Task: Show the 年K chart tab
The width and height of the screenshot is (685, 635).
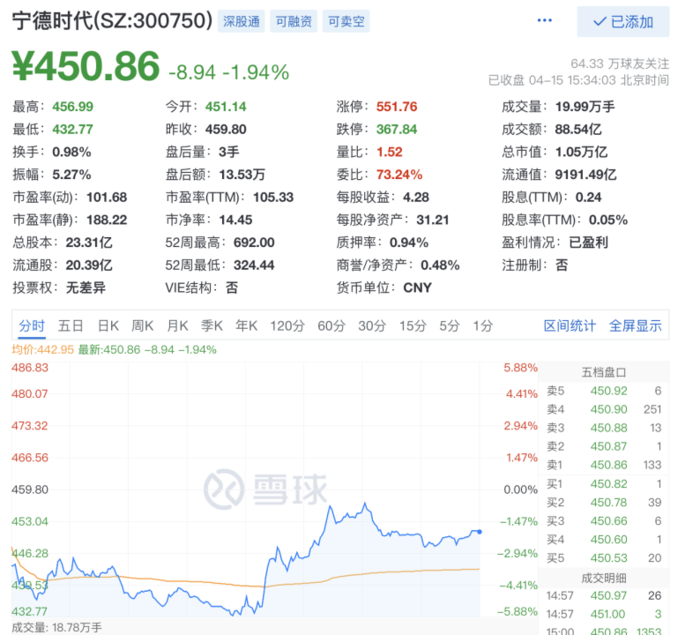Action: (246, 326)
